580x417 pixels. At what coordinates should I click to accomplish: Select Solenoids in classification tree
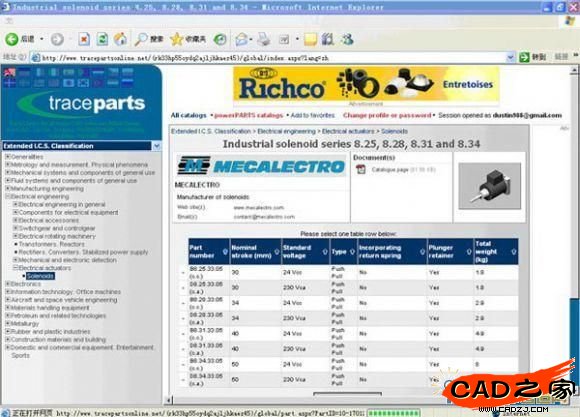(x=40, y=276)
